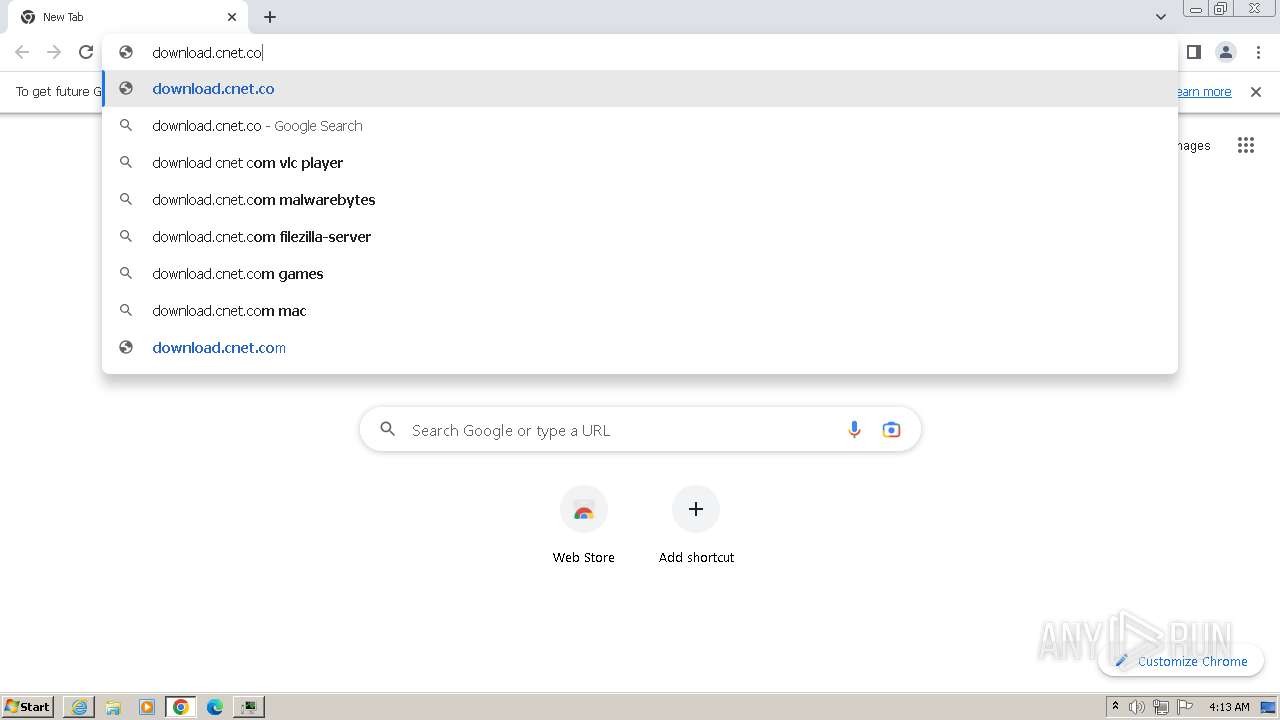Pick the vlc player suggestion
1280x720 pixels.
coord(640,163)
